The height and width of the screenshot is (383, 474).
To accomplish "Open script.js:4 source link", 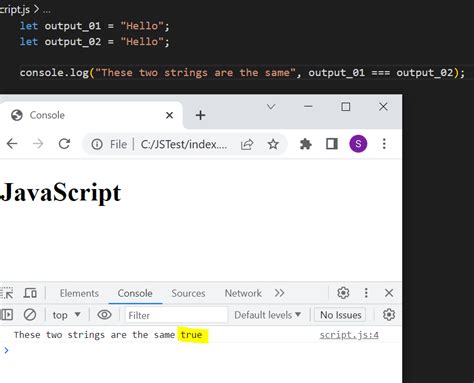I will (349, 335).
